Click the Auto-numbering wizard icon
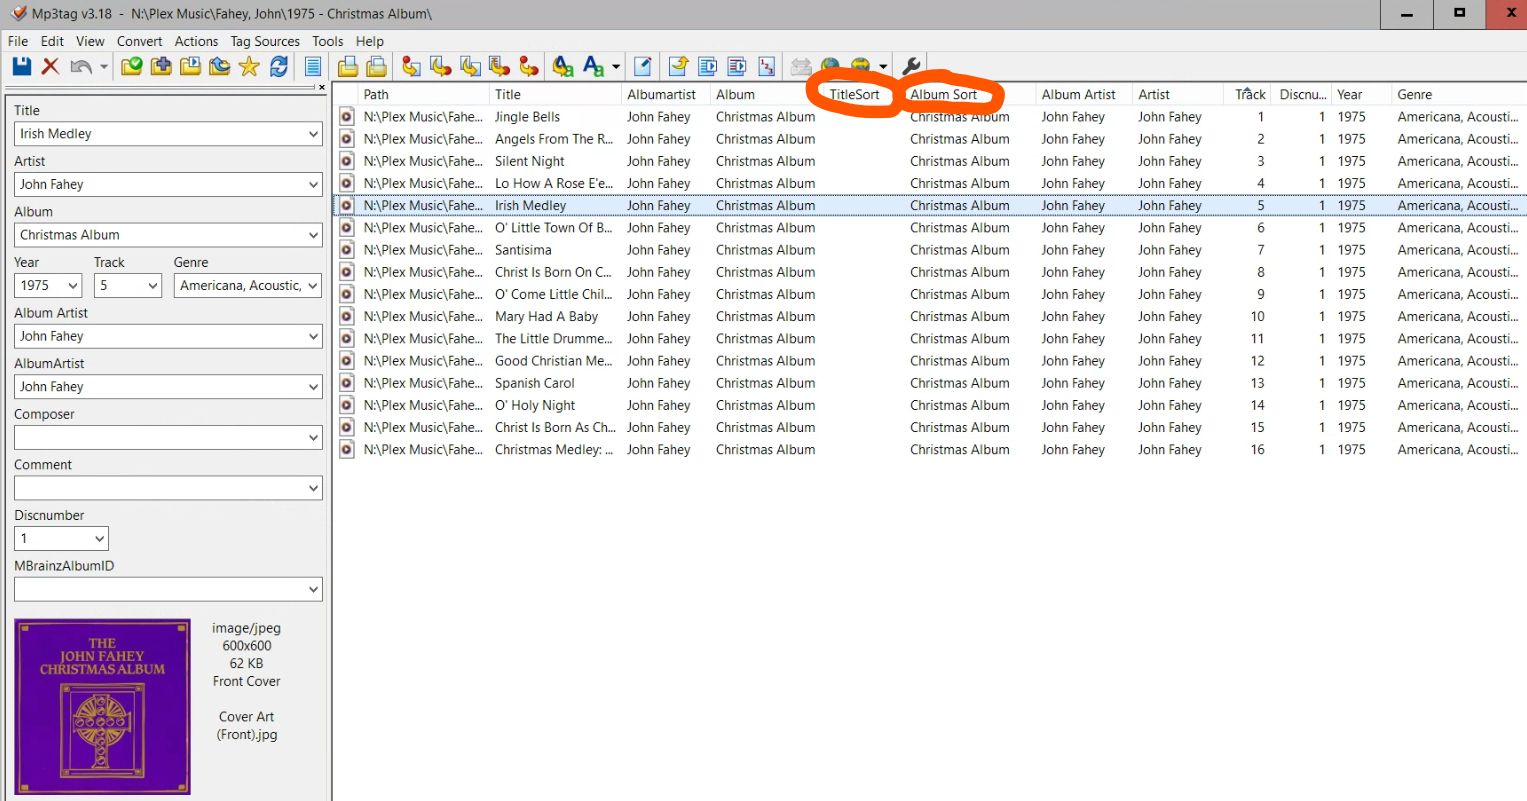 pyautogui.click(x=767, y=66)
